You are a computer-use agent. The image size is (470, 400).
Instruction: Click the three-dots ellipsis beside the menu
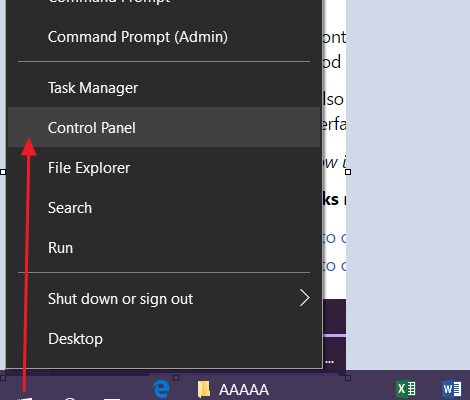coord(330,361)
